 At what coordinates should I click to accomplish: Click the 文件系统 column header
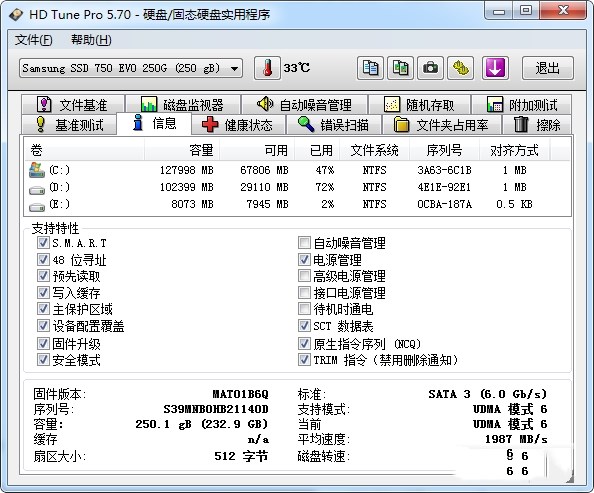[x=374, y=150]
